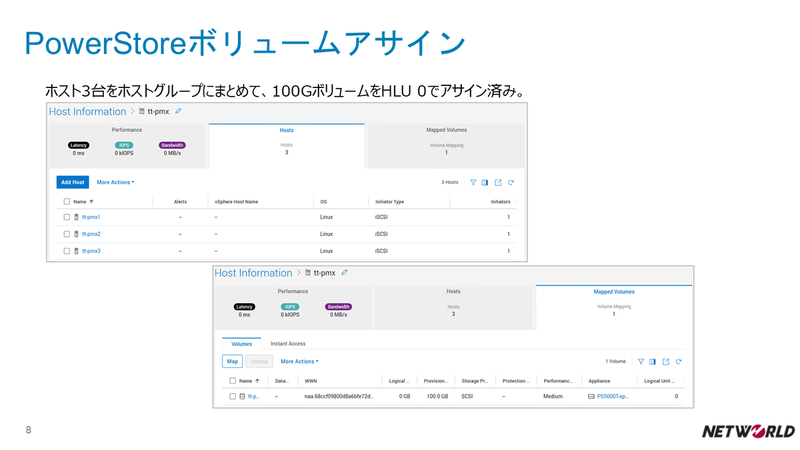Refresh the hosts table with the reload icon

click(511, 182)
